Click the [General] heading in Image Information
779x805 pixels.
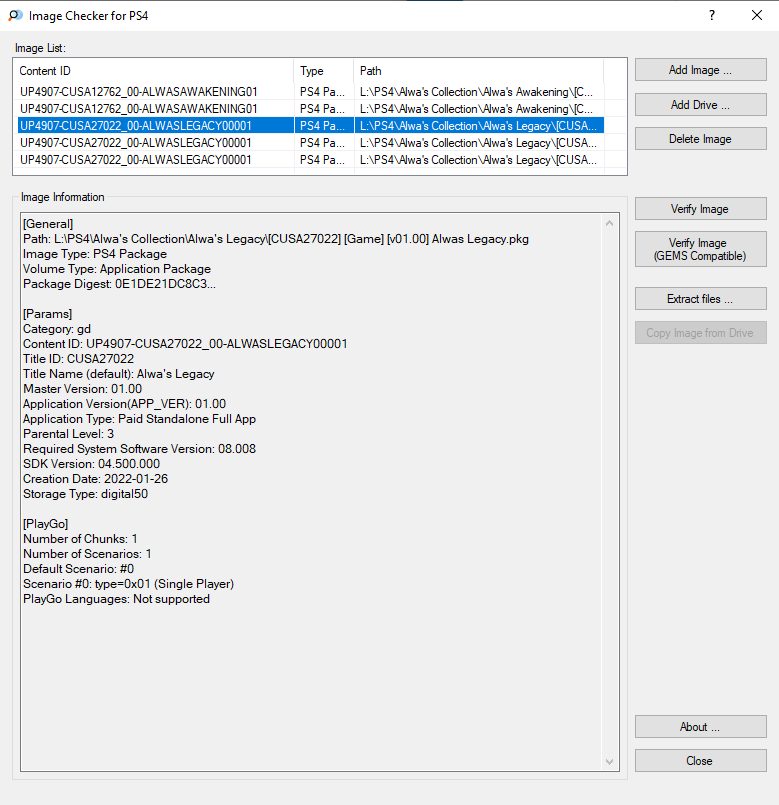point(48,224)
